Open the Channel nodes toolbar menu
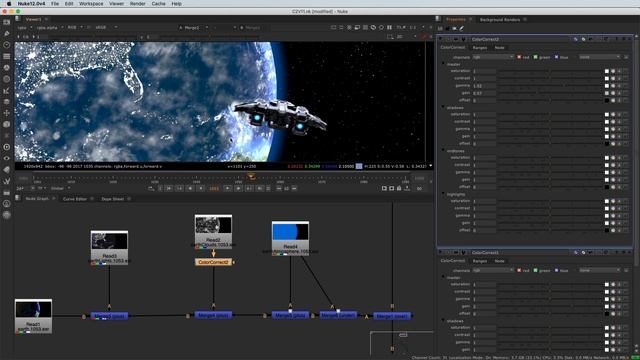Screen dimensions: 640x360 7,56
